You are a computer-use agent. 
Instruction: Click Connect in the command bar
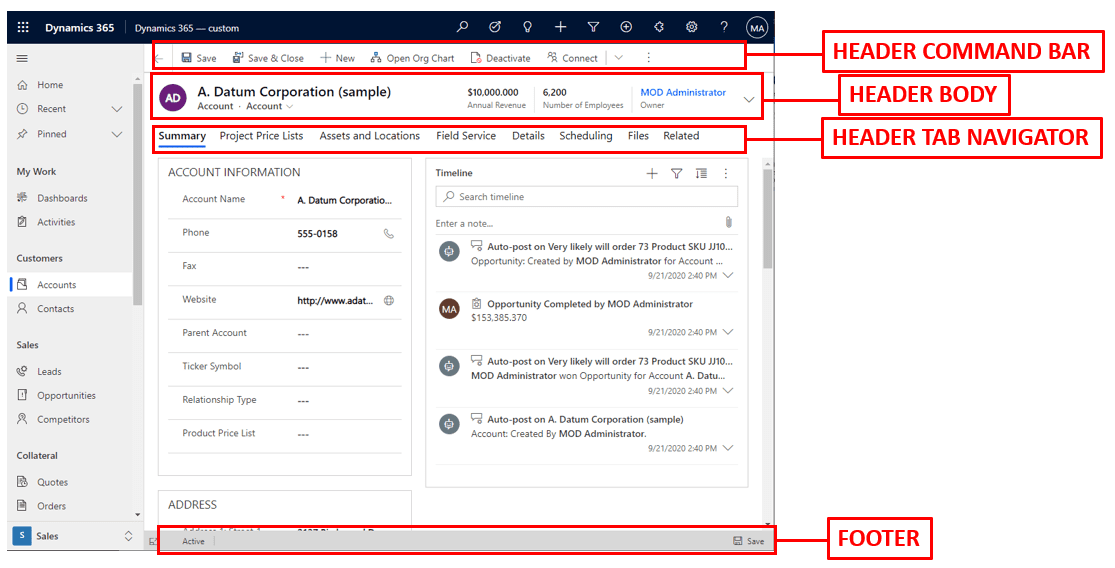point(572,58)
